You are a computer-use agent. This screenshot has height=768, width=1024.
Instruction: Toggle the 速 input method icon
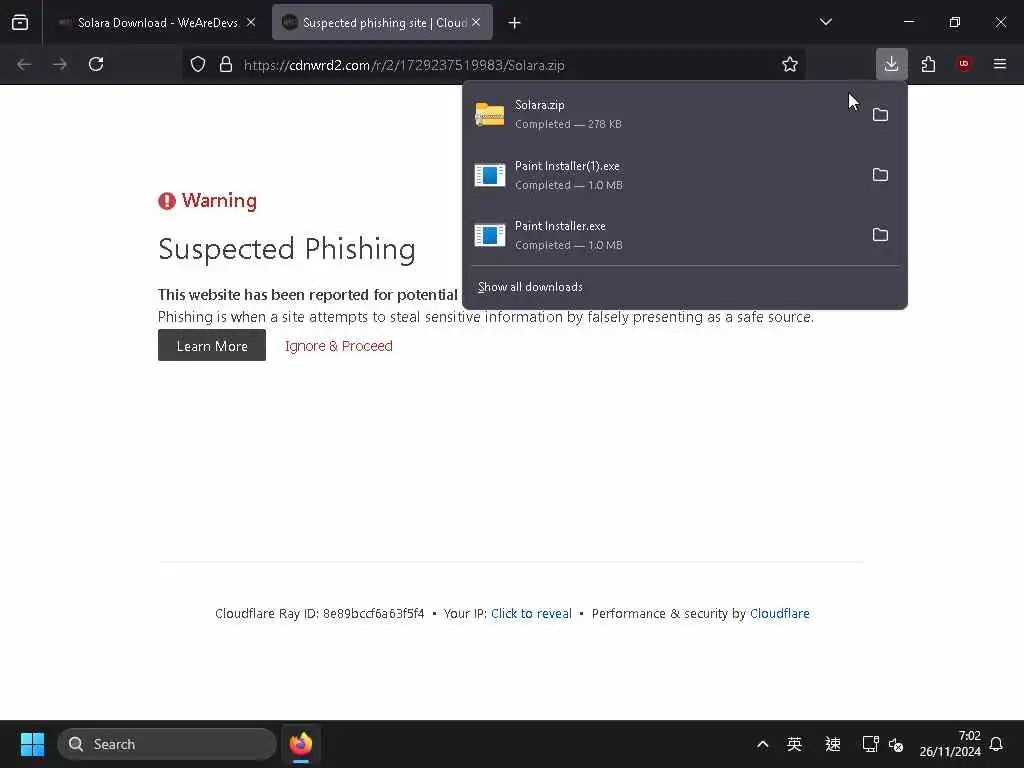[x=833, y=744]
